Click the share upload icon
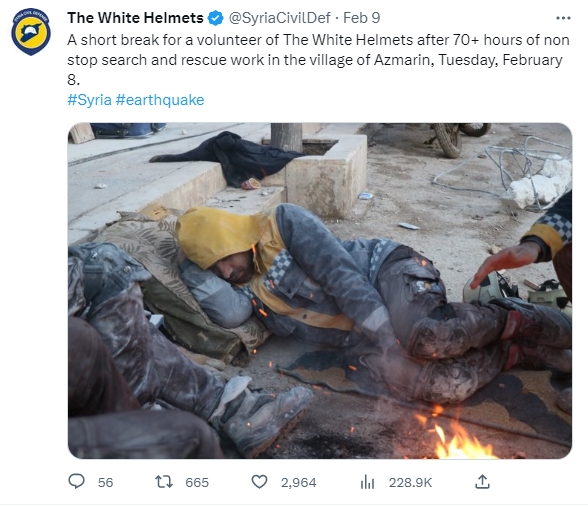This screenshot has height=506, width=588. click(x=483, y=482)
